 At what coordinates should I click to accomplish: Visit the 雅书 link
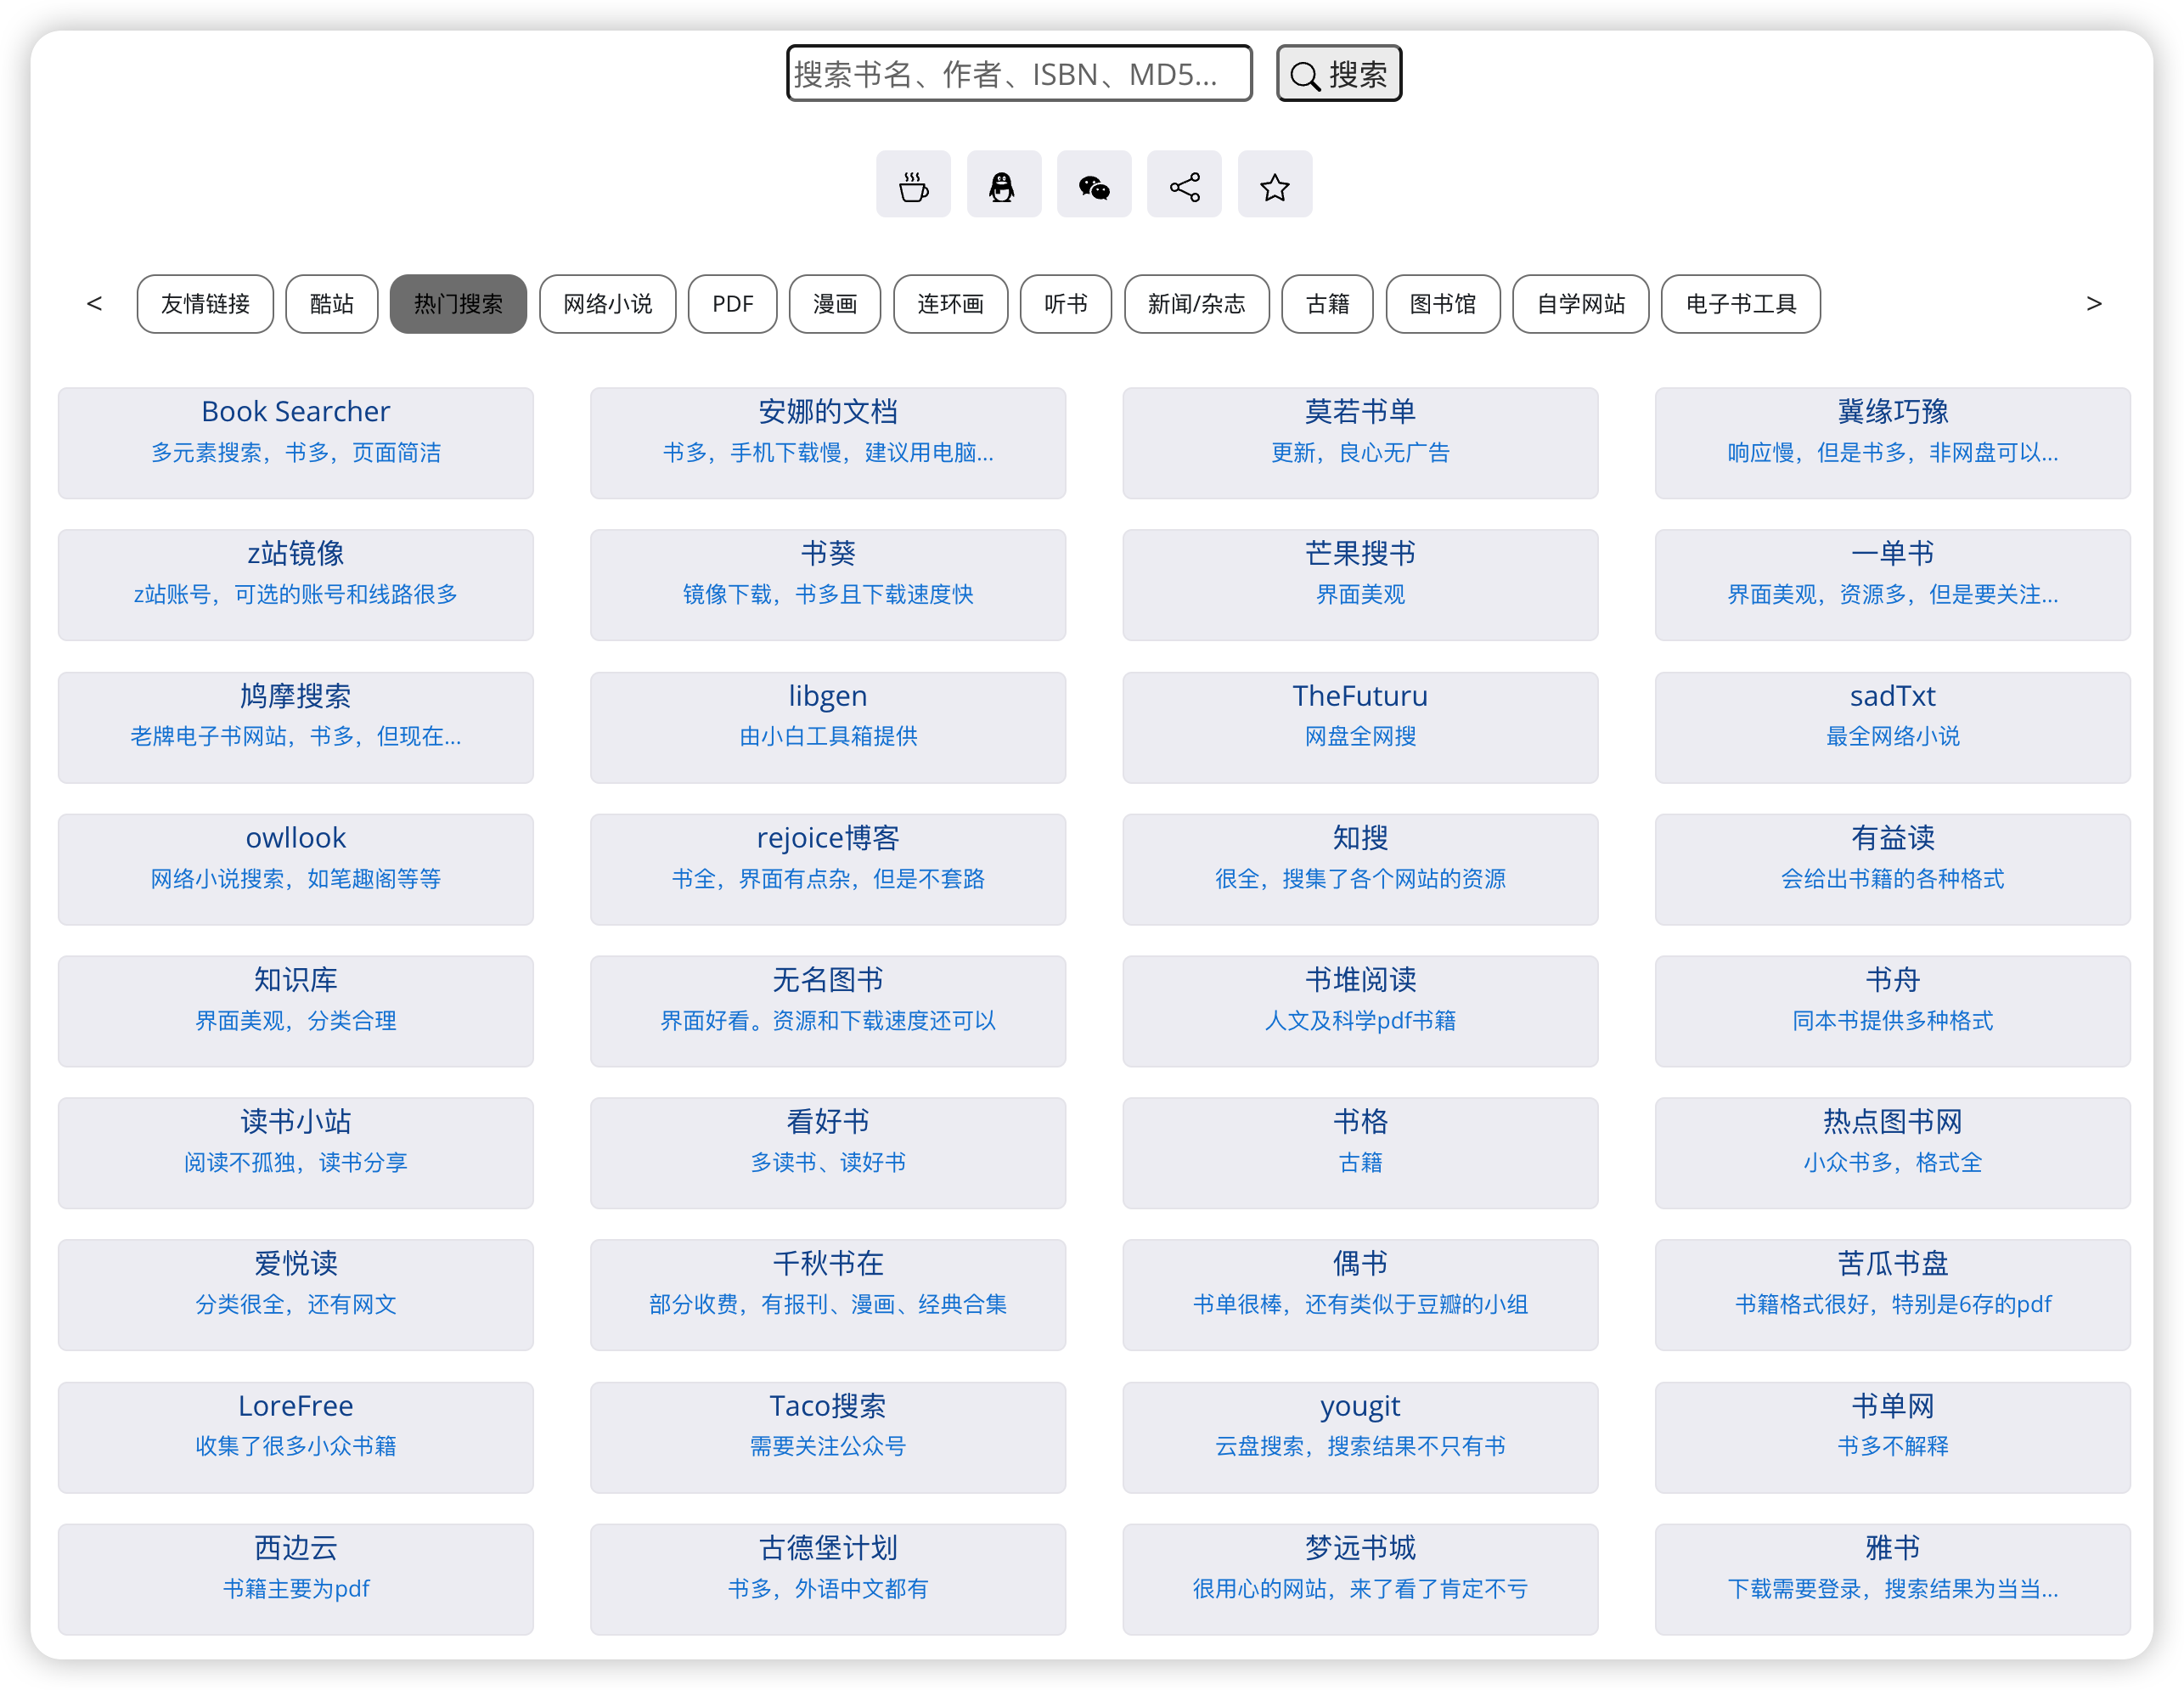coord(1893,1579)
